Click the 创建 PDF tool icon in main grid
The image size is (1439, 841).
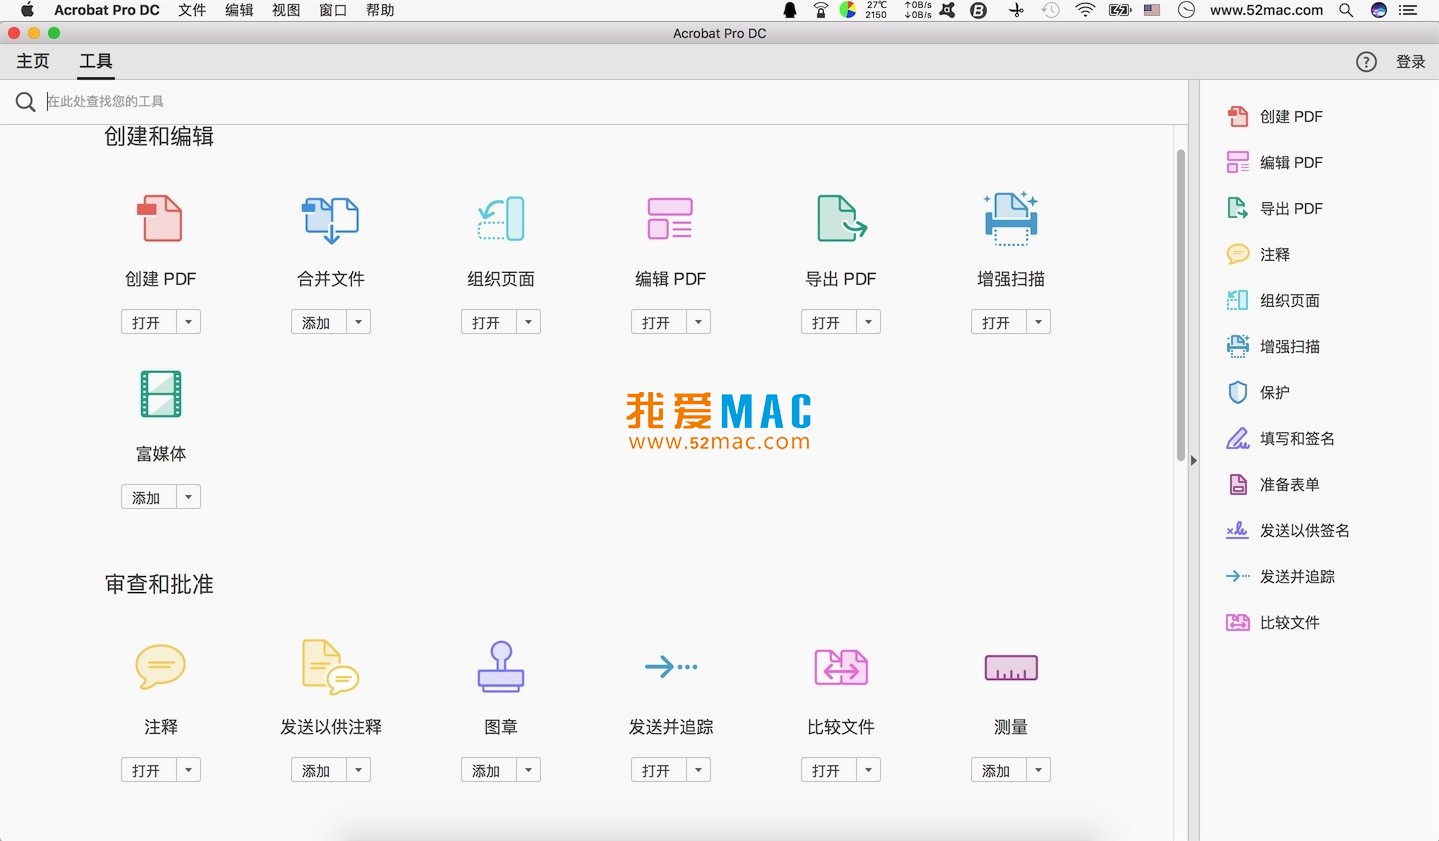(160, 218)
